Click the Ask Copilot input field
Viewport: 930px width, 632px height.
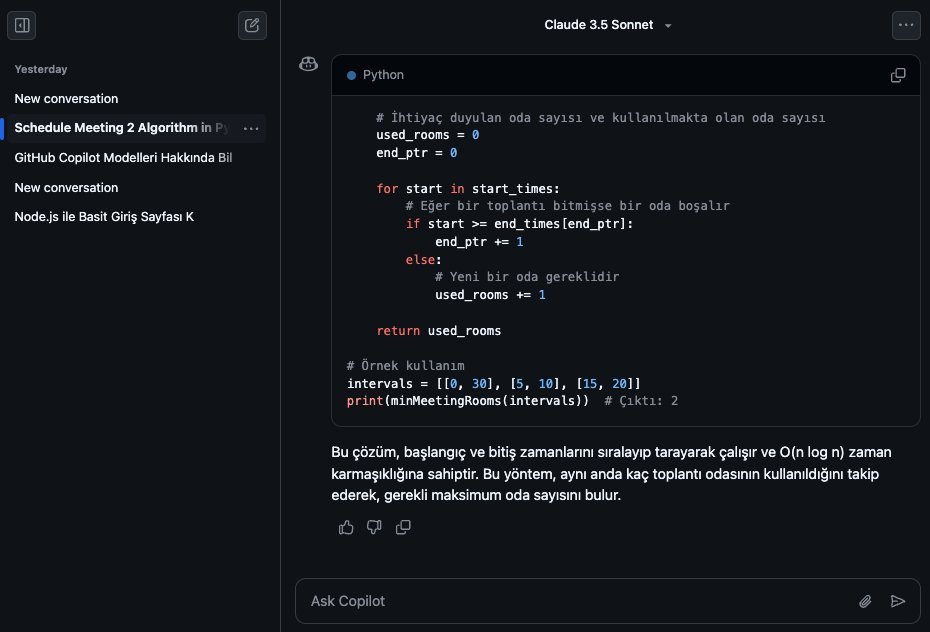click(x=575, y=601)
